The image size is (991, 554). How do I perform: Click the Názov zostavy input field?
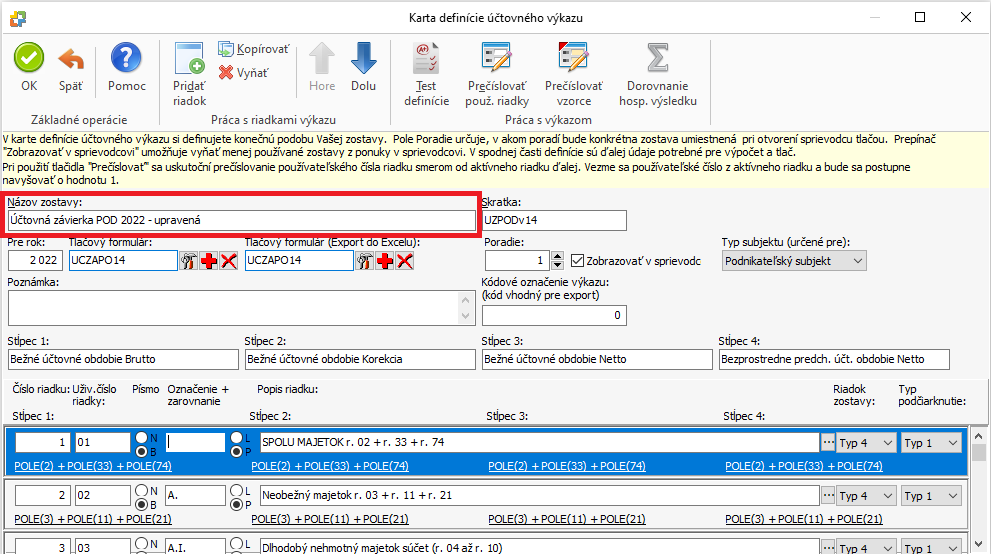[x=240, y=220]
